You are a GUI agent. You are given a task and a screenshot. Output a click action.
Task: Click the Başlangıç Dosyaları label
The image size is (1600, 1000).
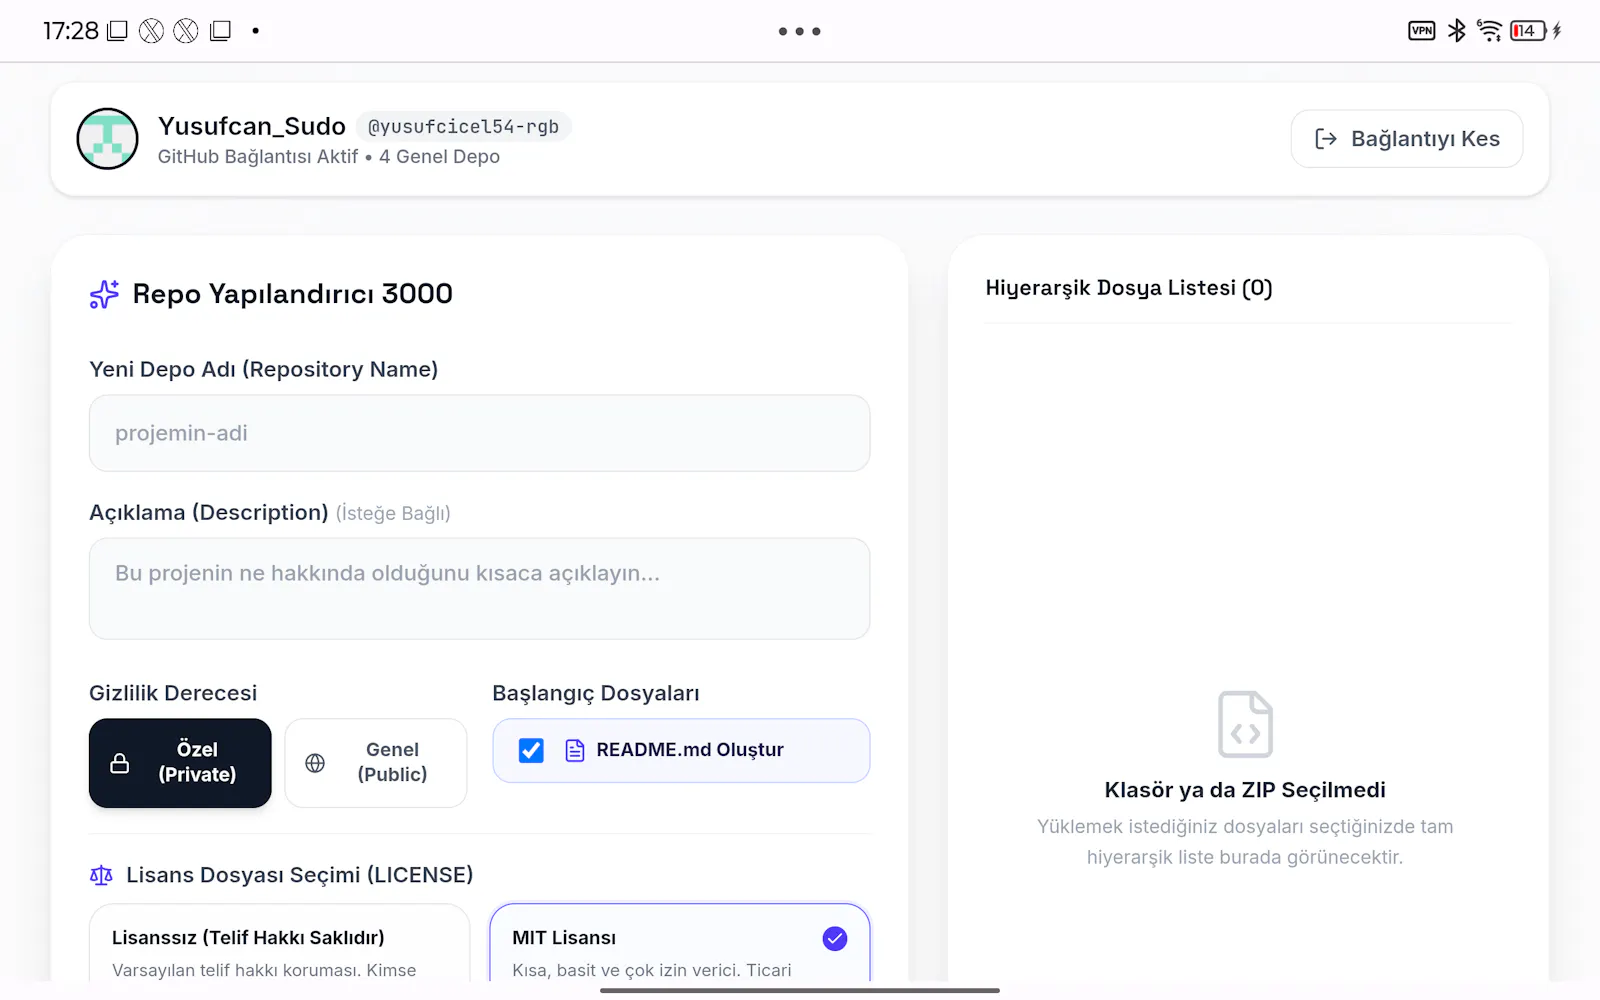click(596, 693)
